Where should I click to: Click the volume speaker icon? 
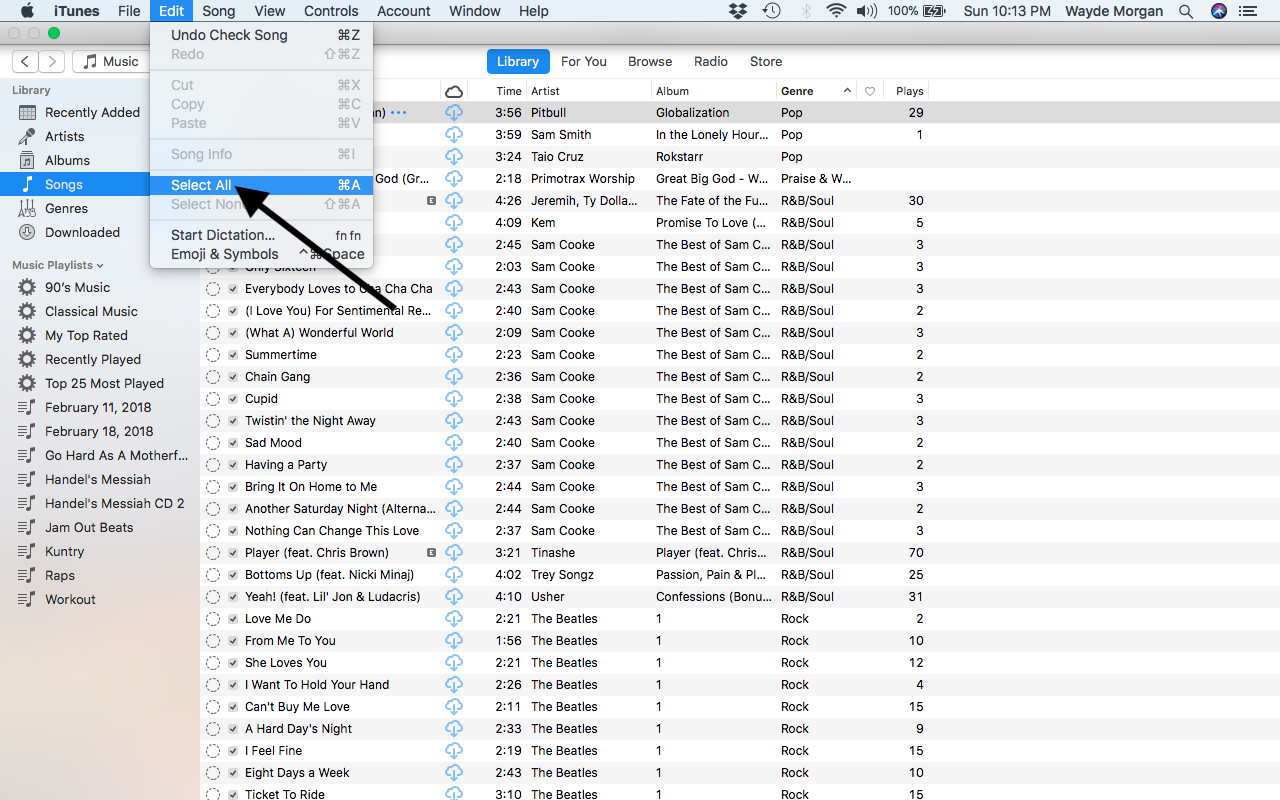[x=867, y=11]
